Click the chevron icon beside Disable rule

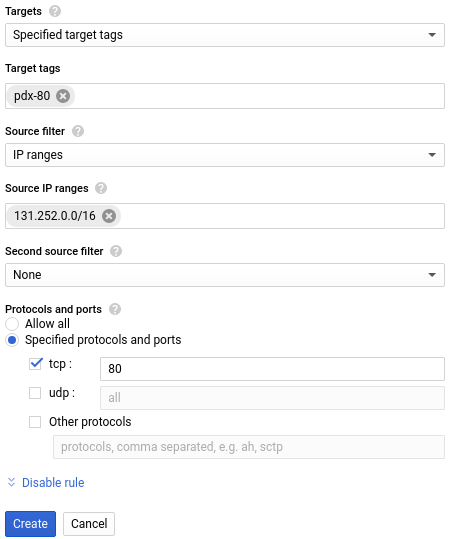[x=11, y=482]
